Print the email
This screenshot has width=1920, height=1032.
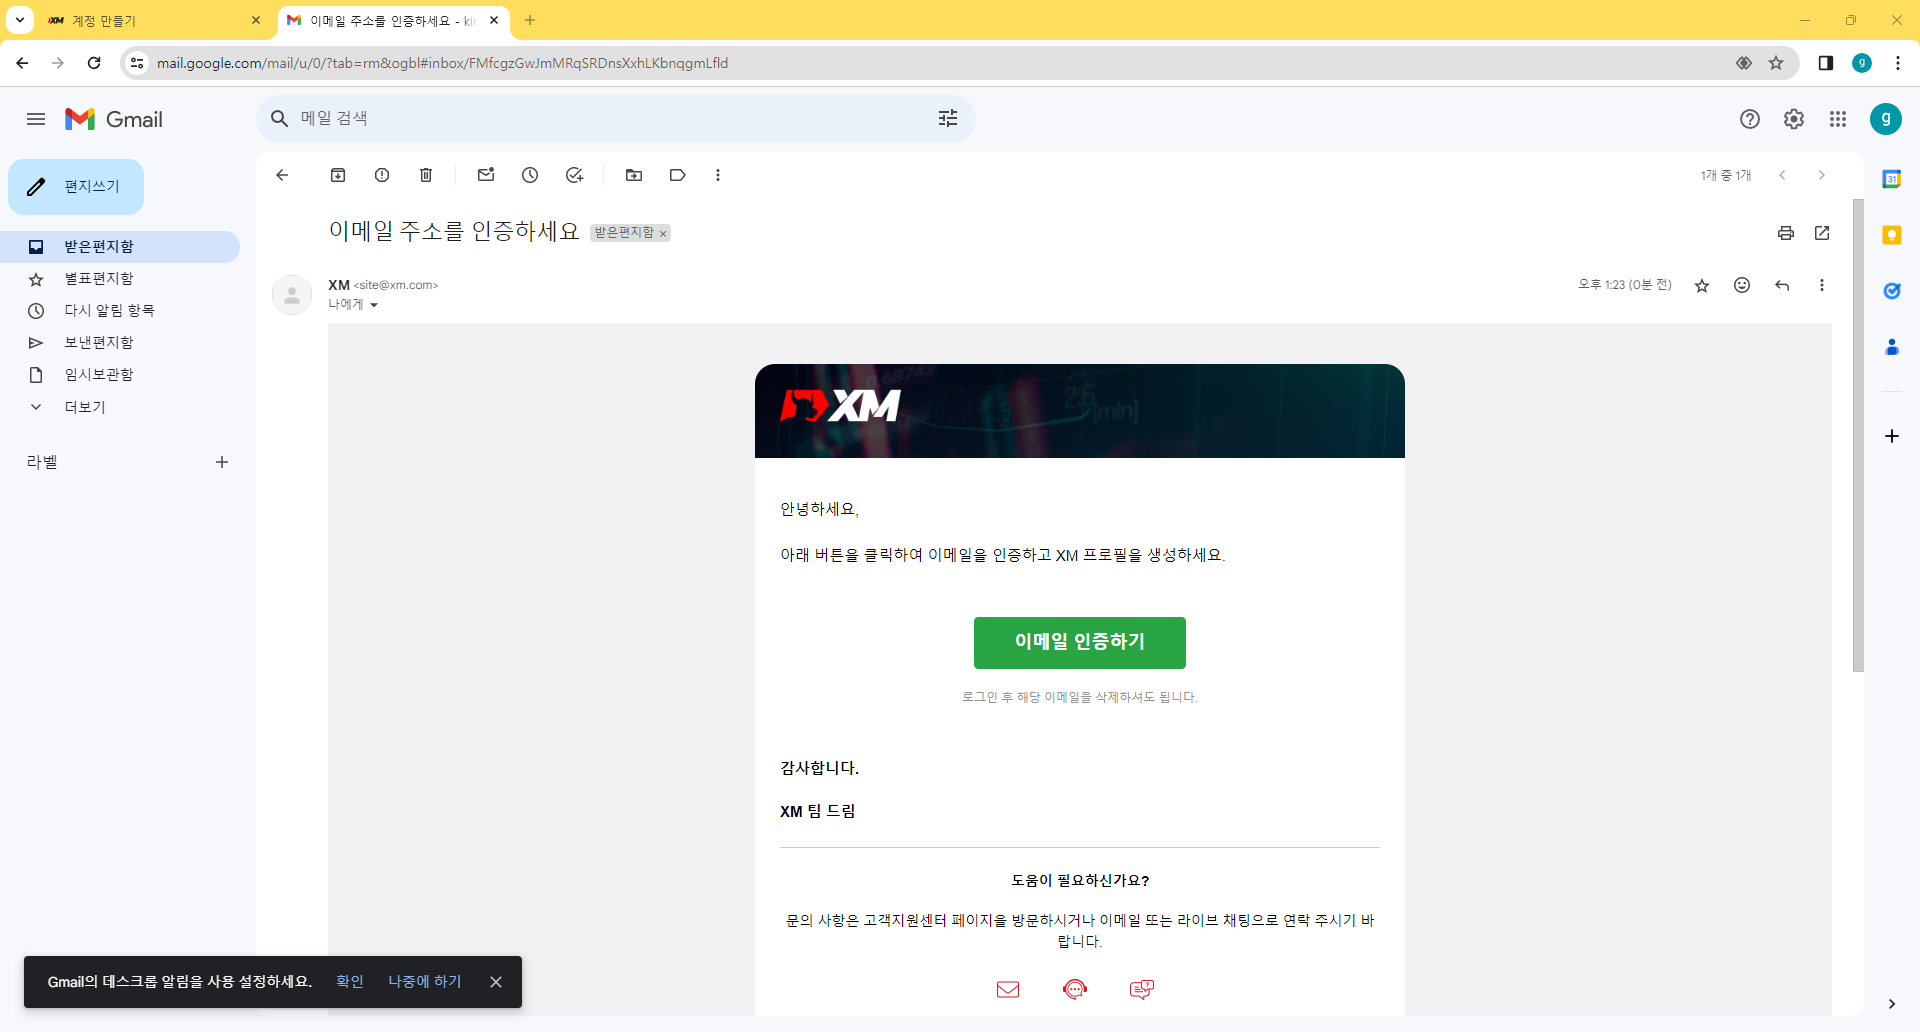click(x=1786, y=232)
